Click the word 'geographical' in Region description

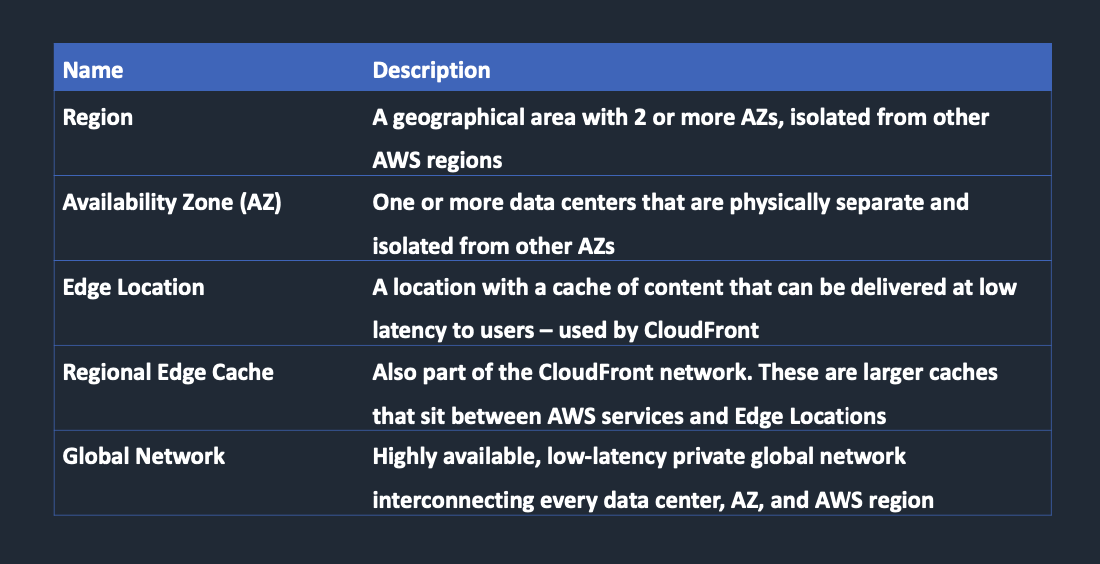point(453,117)
